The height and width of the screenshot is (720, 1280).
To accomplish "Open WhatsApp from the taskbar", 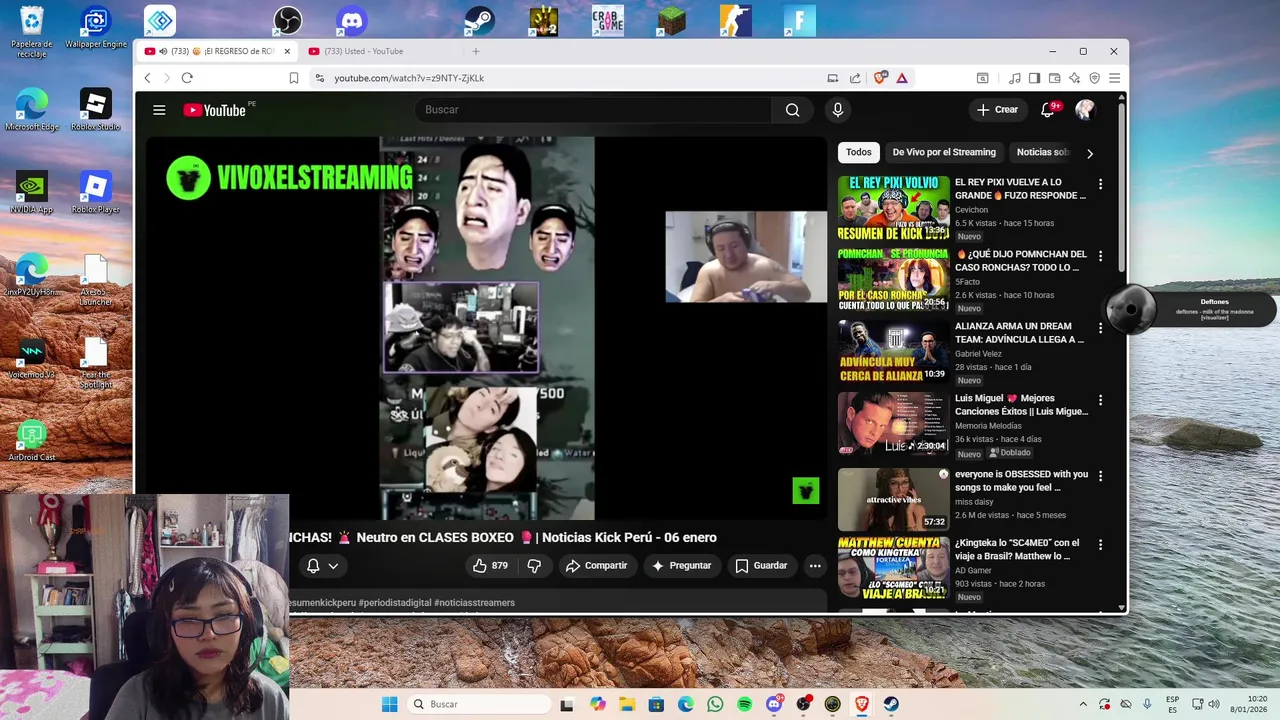I will point(715,704).
